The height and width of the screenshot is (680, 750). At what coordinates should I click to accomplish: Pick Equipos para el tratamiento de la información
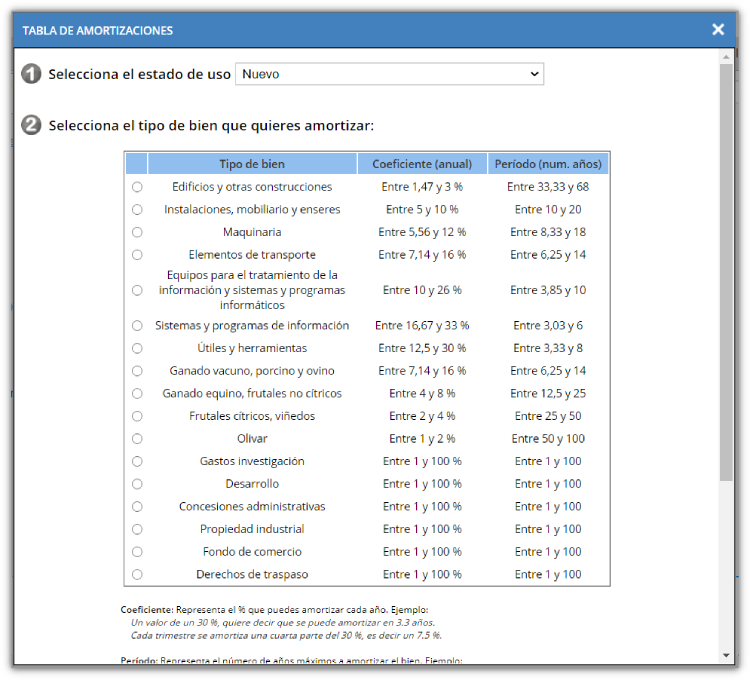[x=137, y=290]
